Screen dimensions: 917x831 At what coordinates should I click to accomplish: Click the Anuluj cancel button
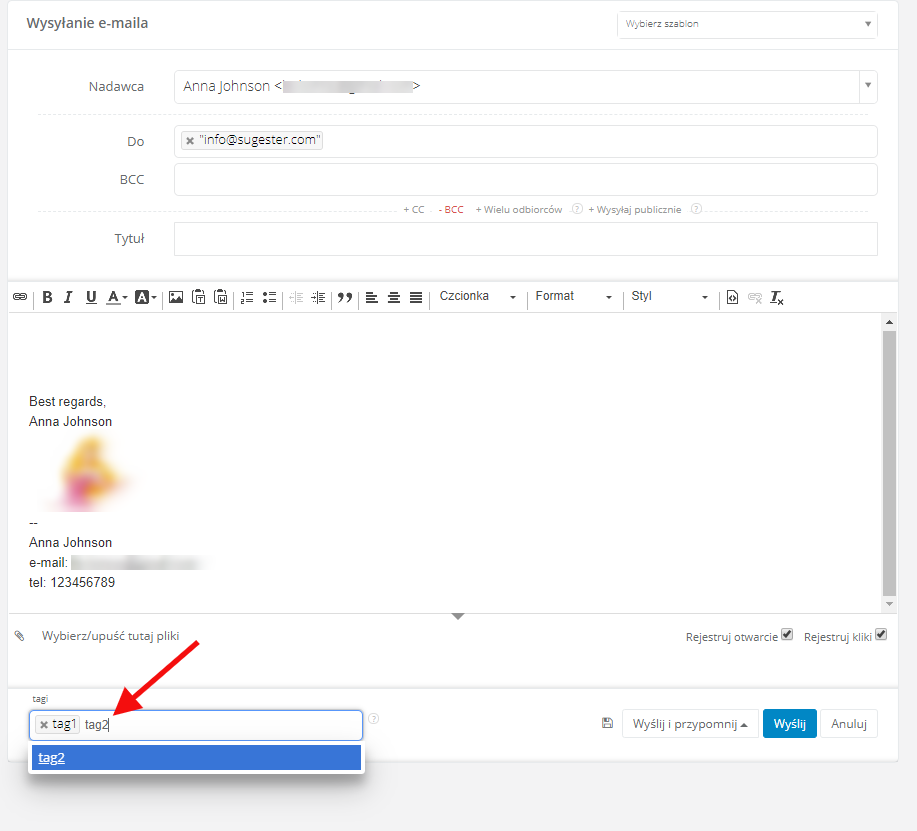849,724
